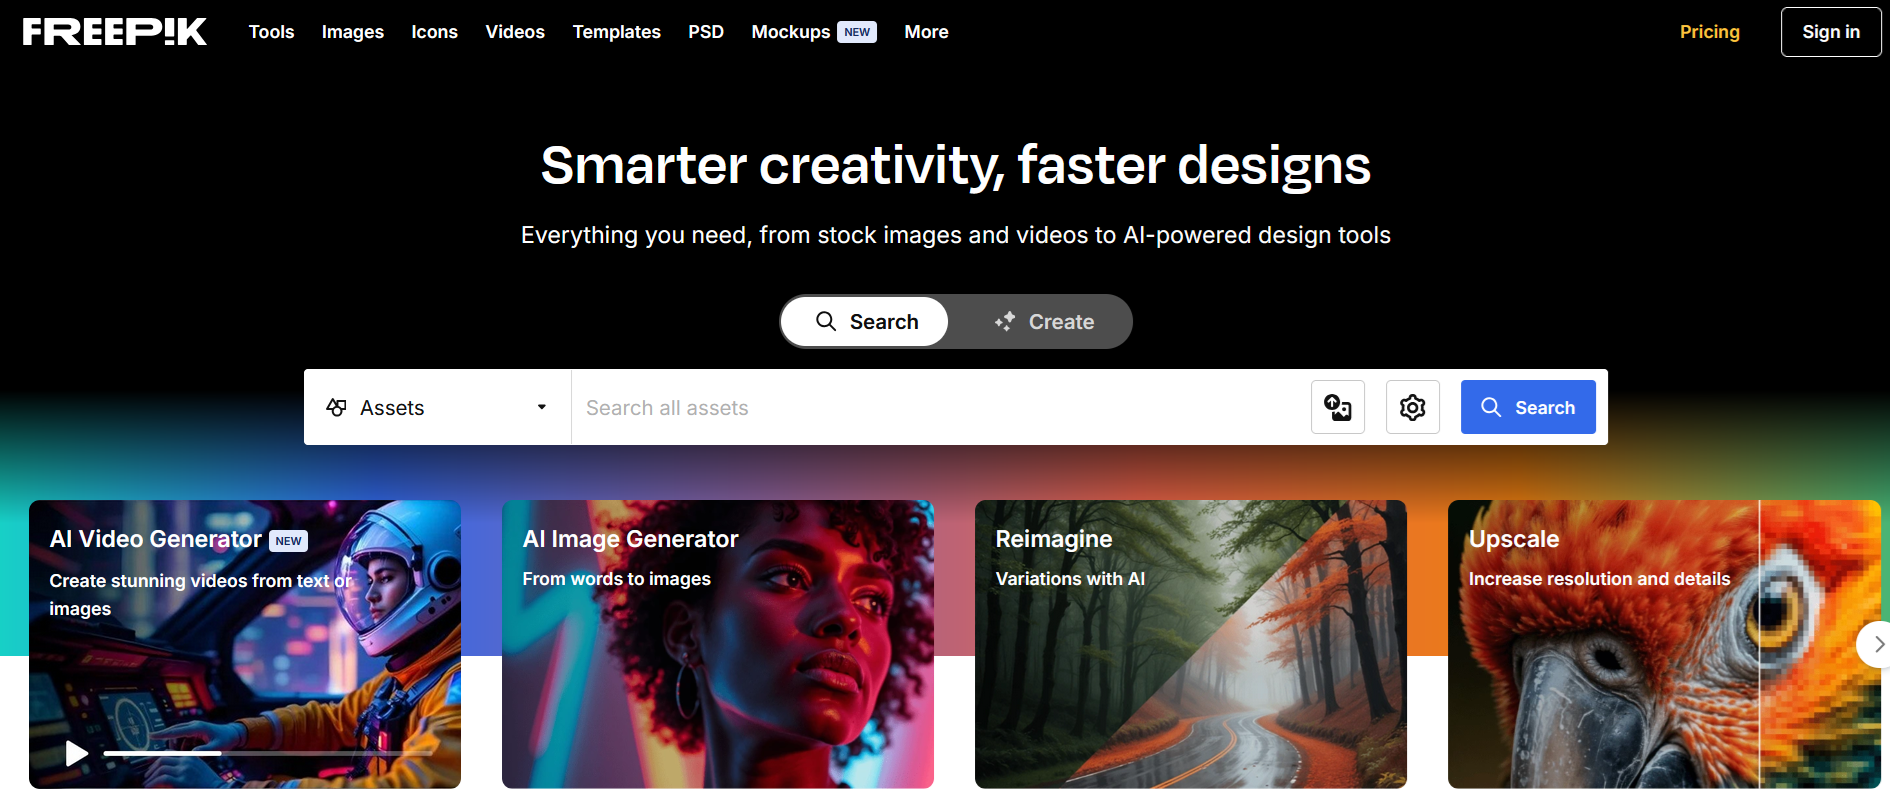Click the magnifier icon in the Search toggle
The width and height of the screenshot is (1890, 804).
pyautogui.click(x=826, y=321)
